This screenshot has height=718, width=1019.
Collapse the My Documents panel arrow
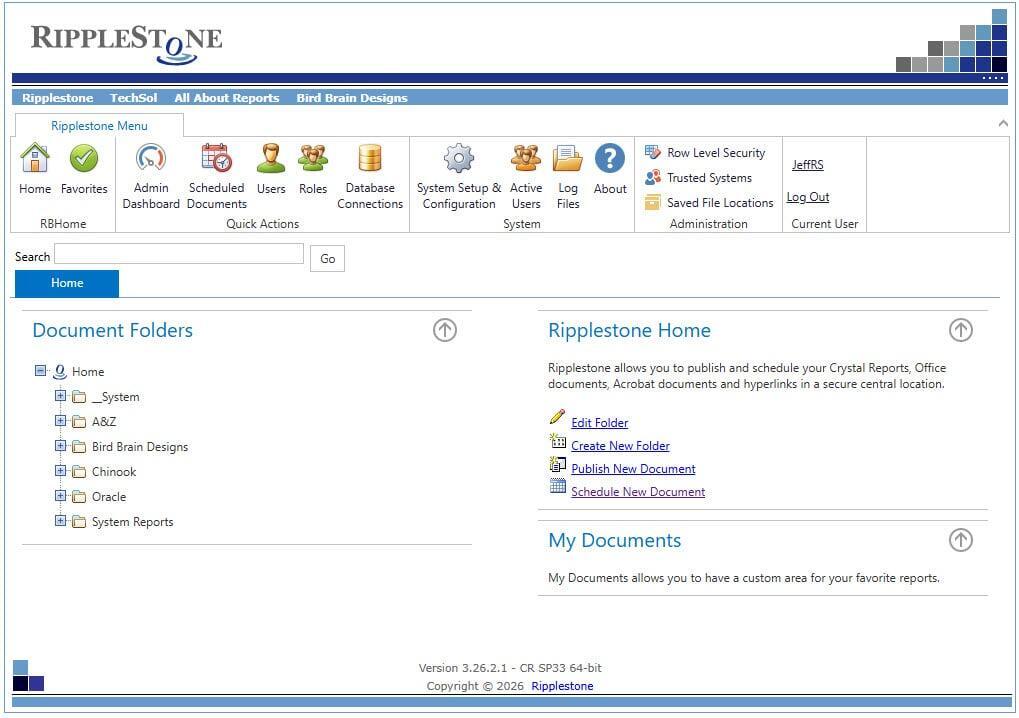tap(960, 540)
